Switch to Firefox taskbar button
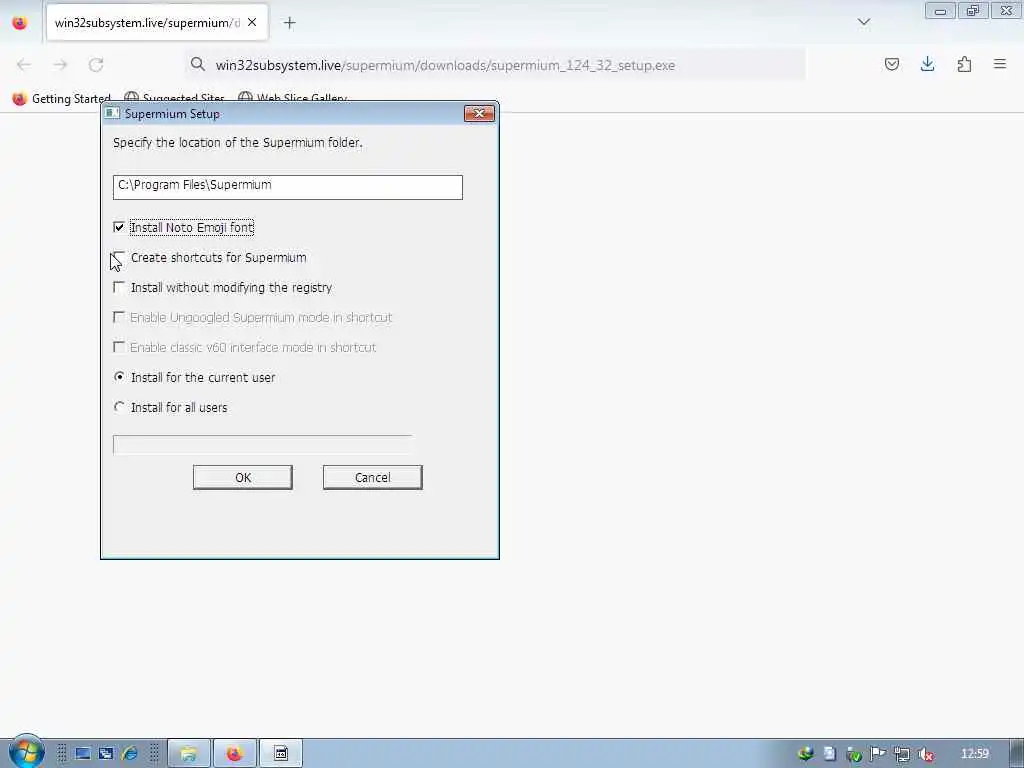 [x=234, y=754]
